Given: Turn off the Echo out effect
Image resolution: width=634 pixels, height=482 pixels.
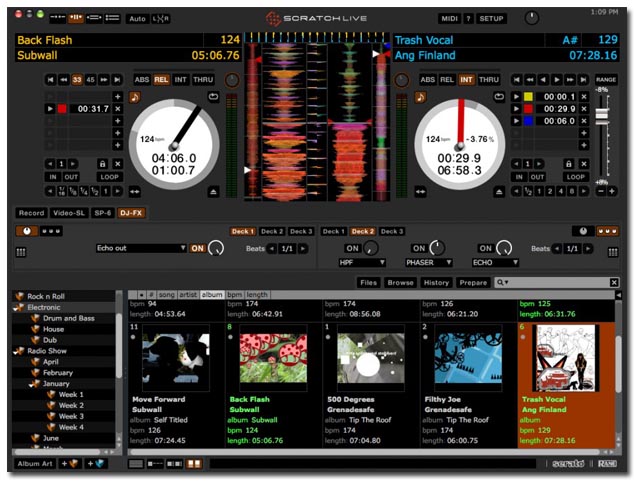Looking at the screenshot, I should (x=197, y=248).
